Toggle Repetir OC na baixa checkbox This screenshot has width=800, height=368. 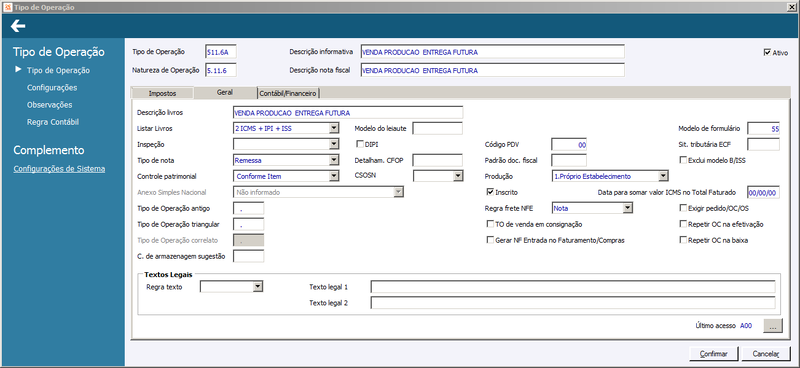pos(683,240)
